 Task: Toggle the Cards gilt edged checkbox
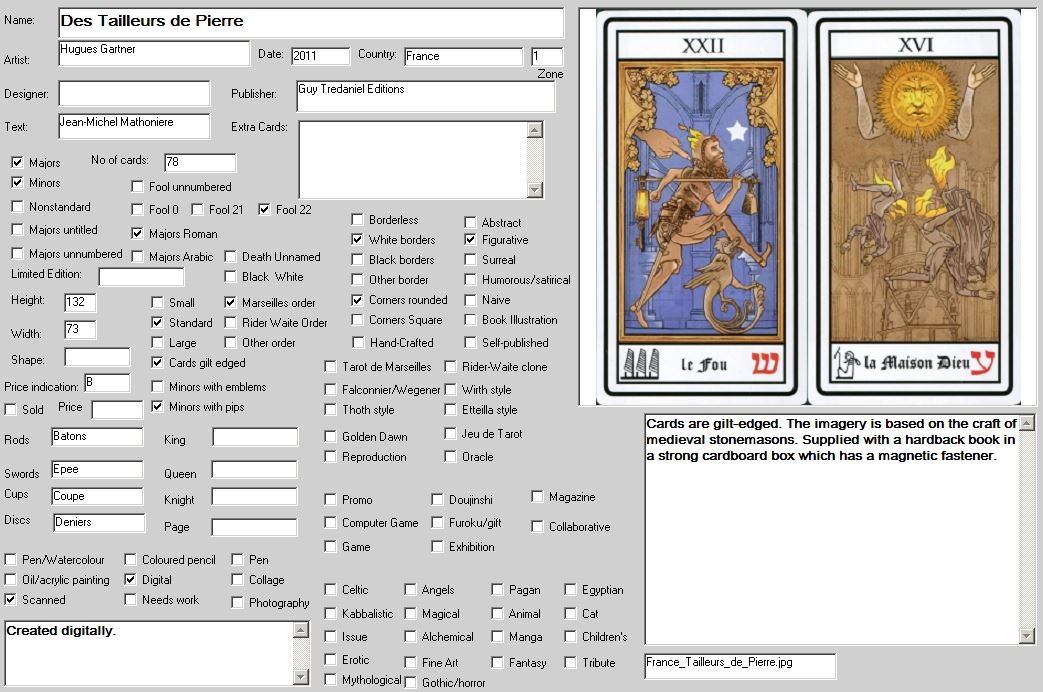click(158, 363)
